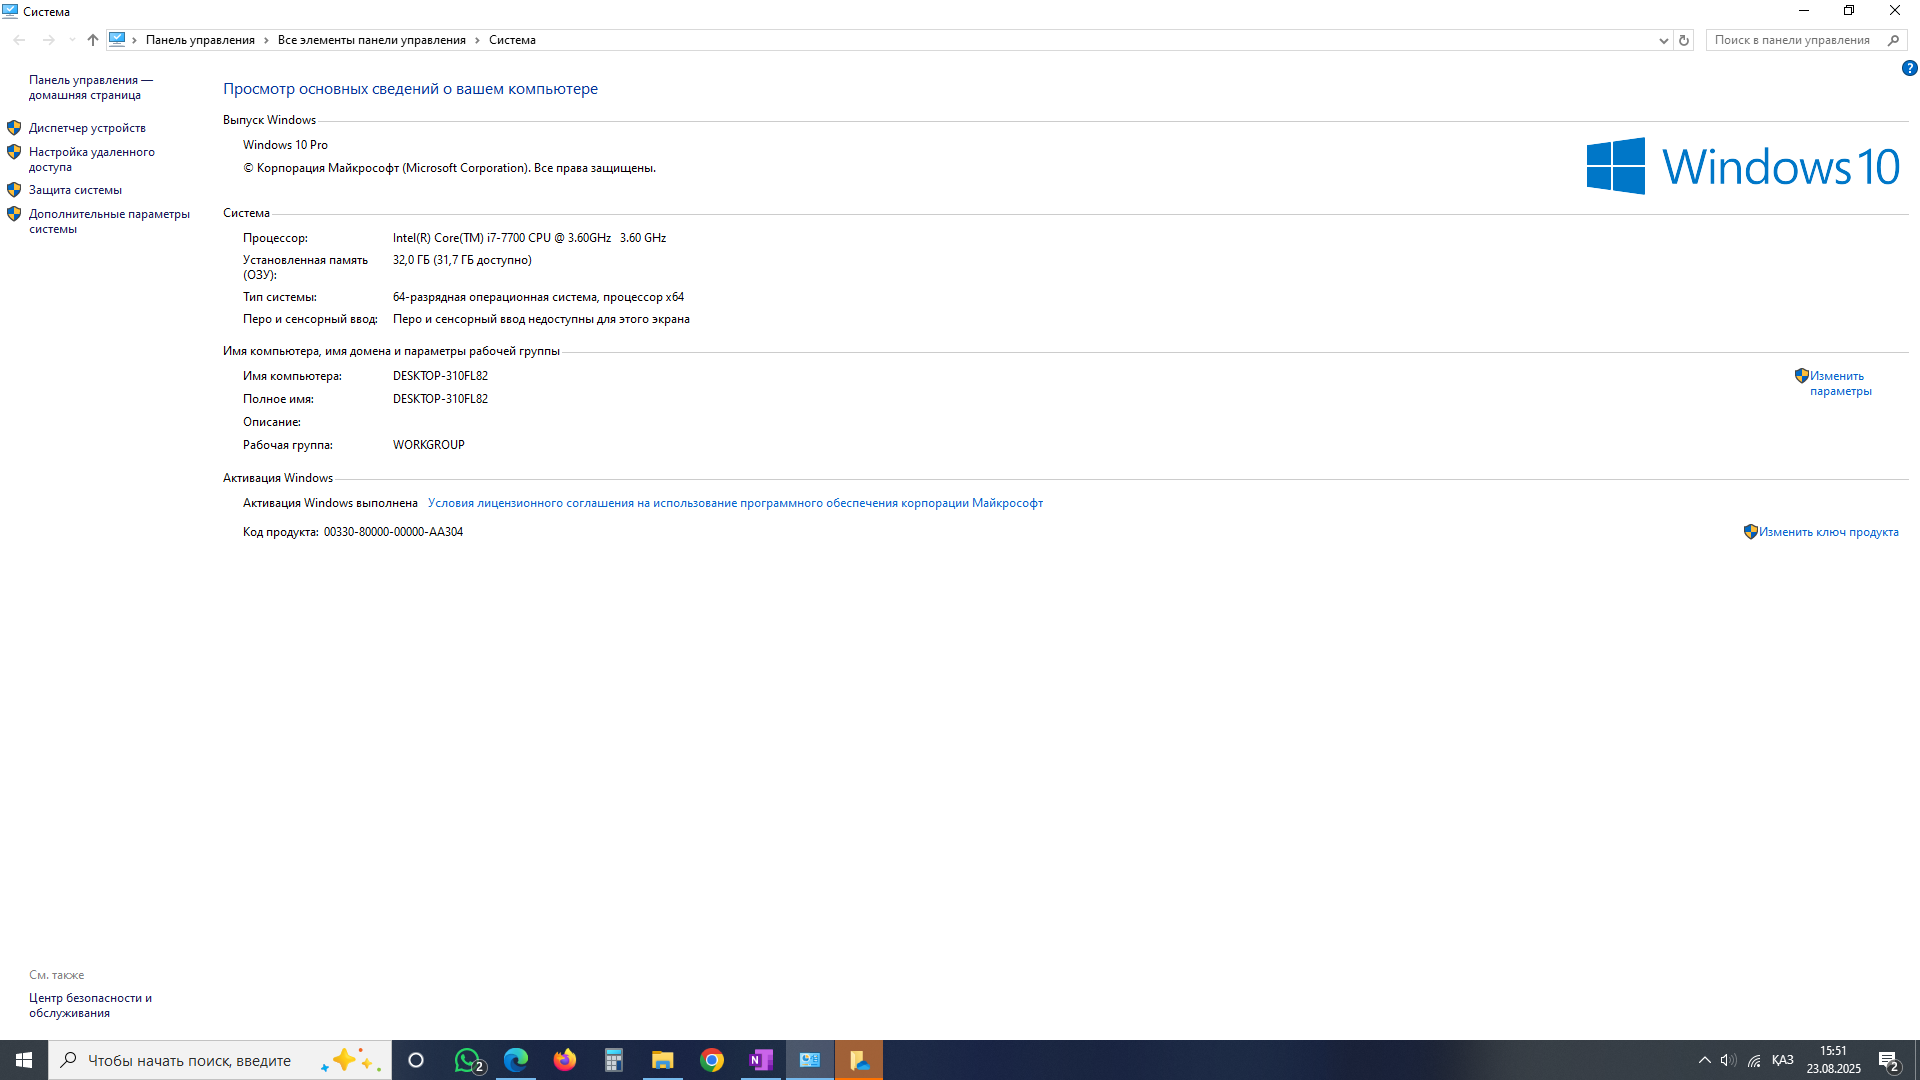Click 'Изменить параметры' link
Viewport: 1920px width, 1080px height.
[x=1840, y=383]
